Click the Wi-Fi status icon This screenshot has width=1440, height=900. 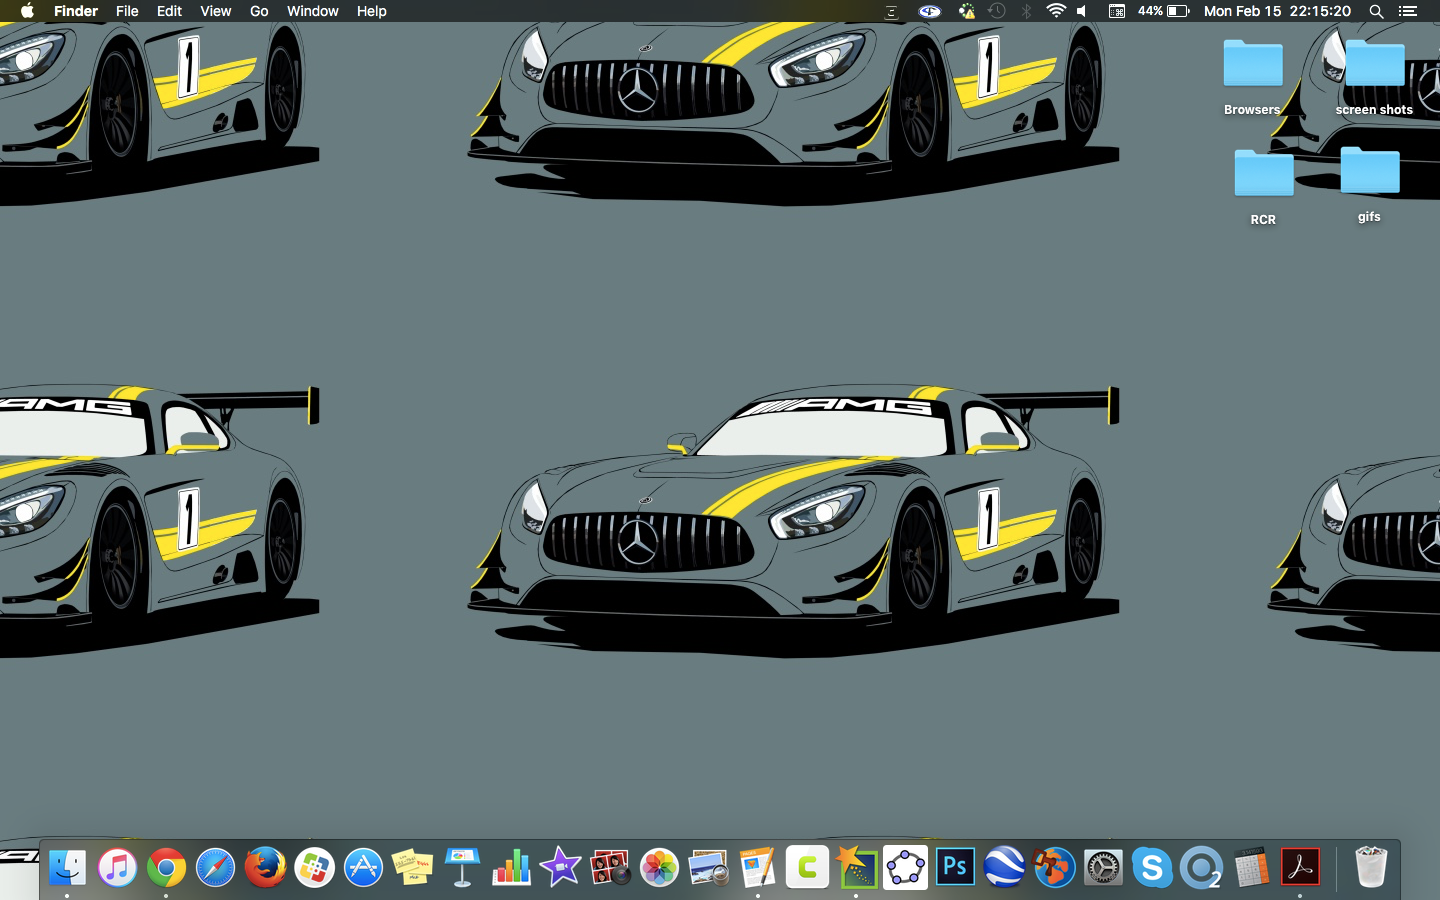tap(1056, 11)
